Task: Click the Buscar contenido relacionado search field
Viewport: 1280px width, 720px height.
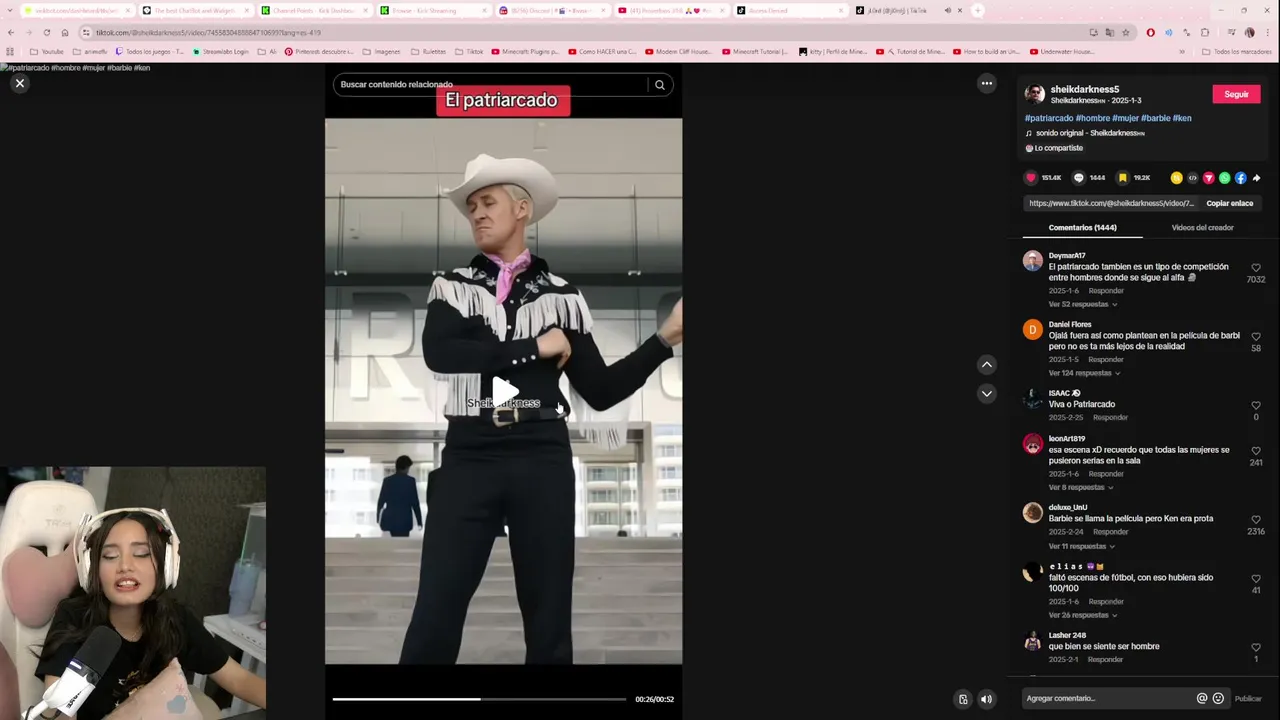Action: tap(492, 85)
